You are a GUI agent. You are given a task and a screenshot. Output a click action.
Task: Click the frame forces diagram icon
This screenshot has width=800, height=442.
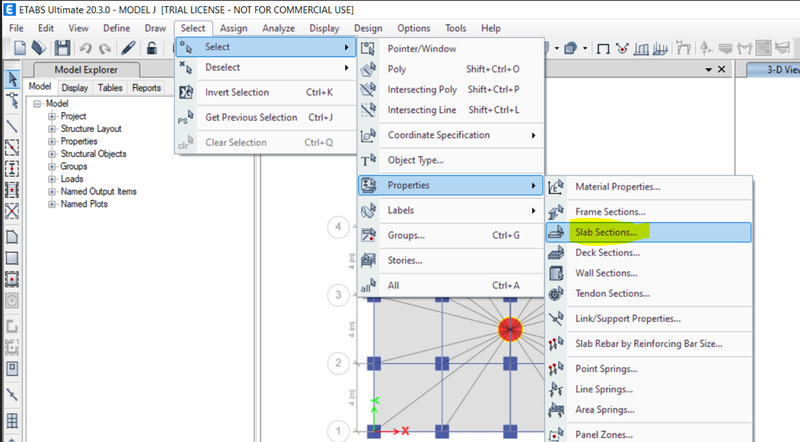tap(744, 48)
